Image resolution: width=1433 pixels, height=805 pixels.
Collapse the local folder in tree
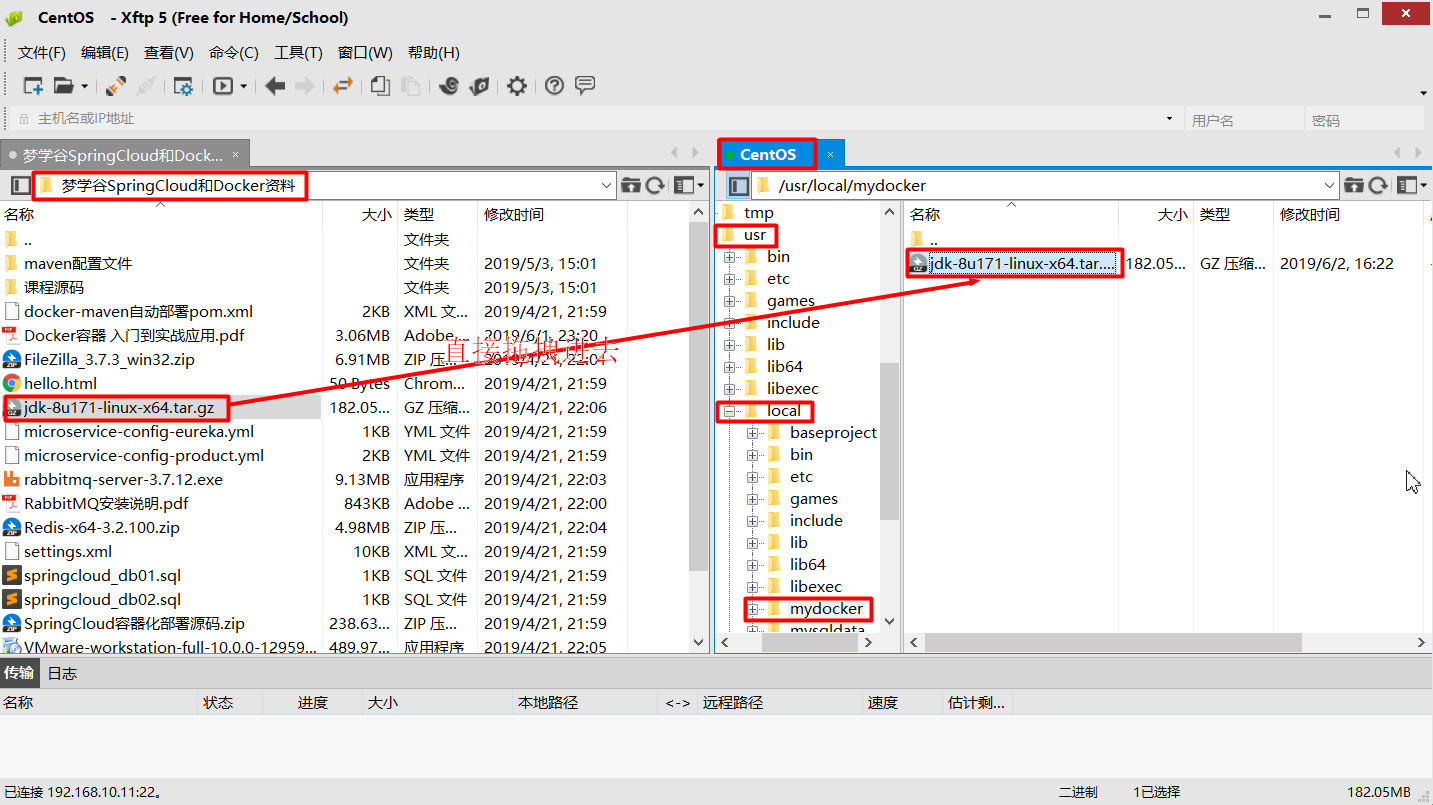click(729, 411)
